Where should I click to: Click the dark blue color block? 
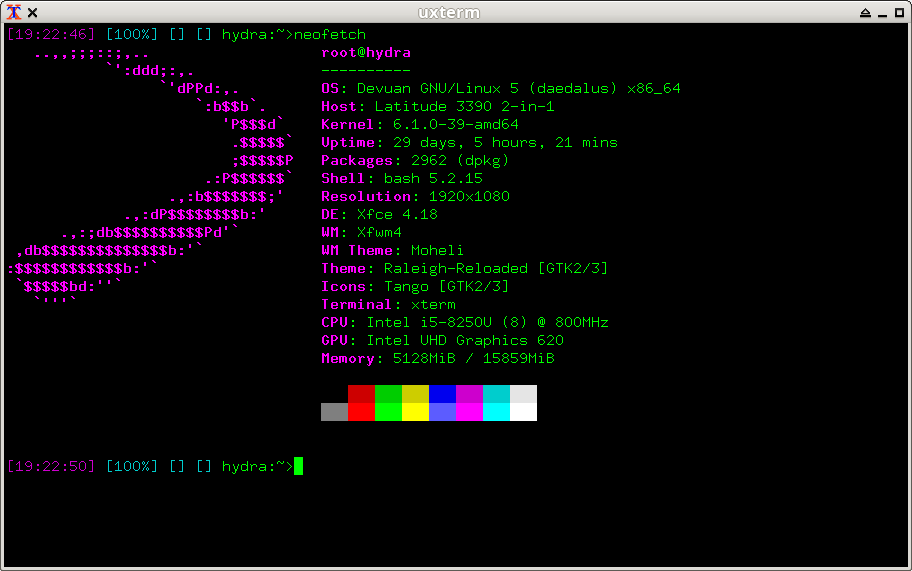point(442,394)
